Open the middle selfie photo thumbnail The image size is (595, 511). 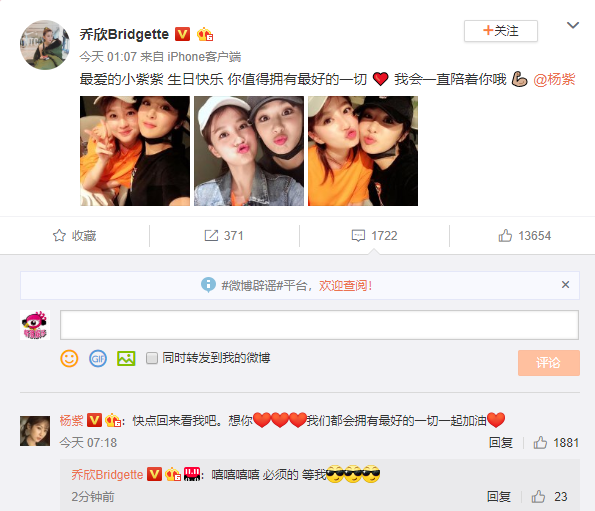(x=249, y=151)
